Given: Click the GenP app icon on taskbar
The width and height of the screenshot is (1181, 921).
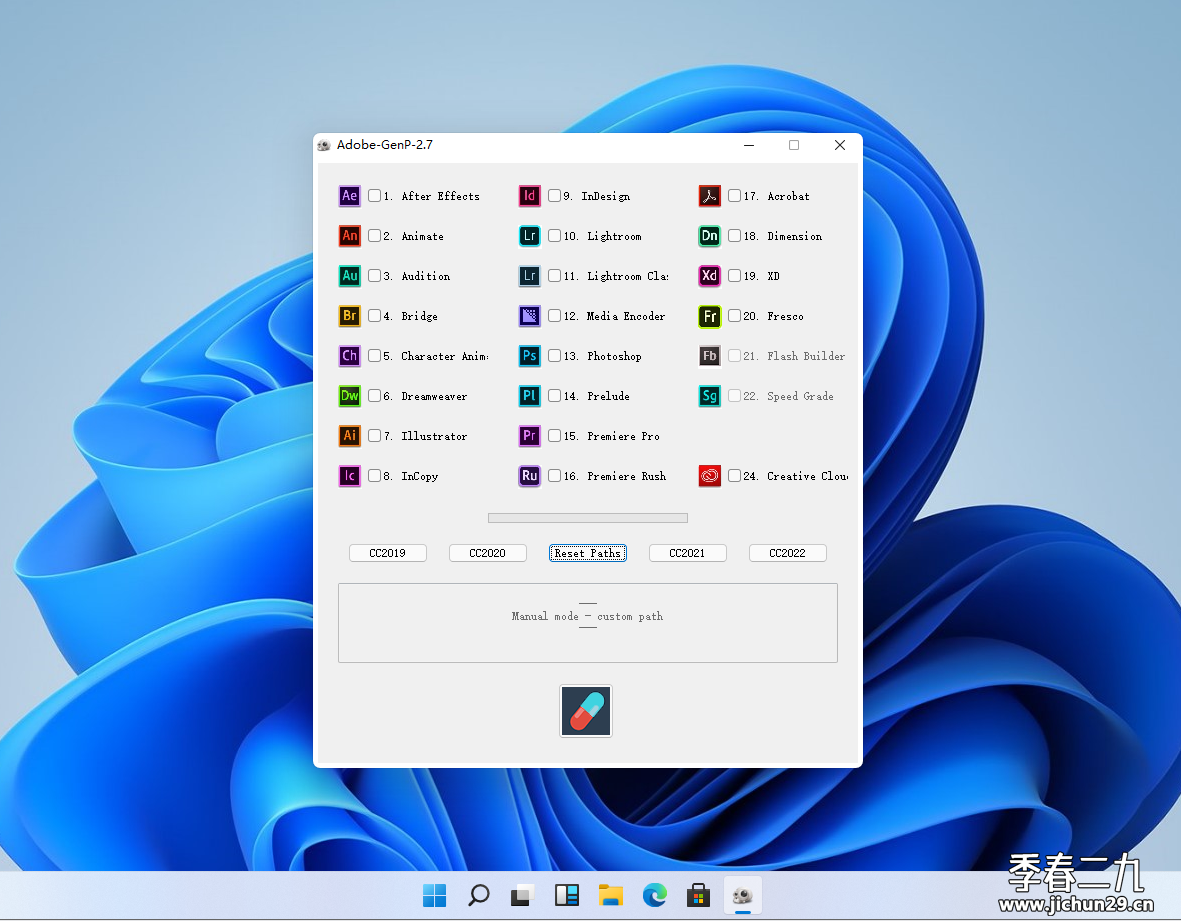Looking at the screenshot, I should tap(743, 895).
